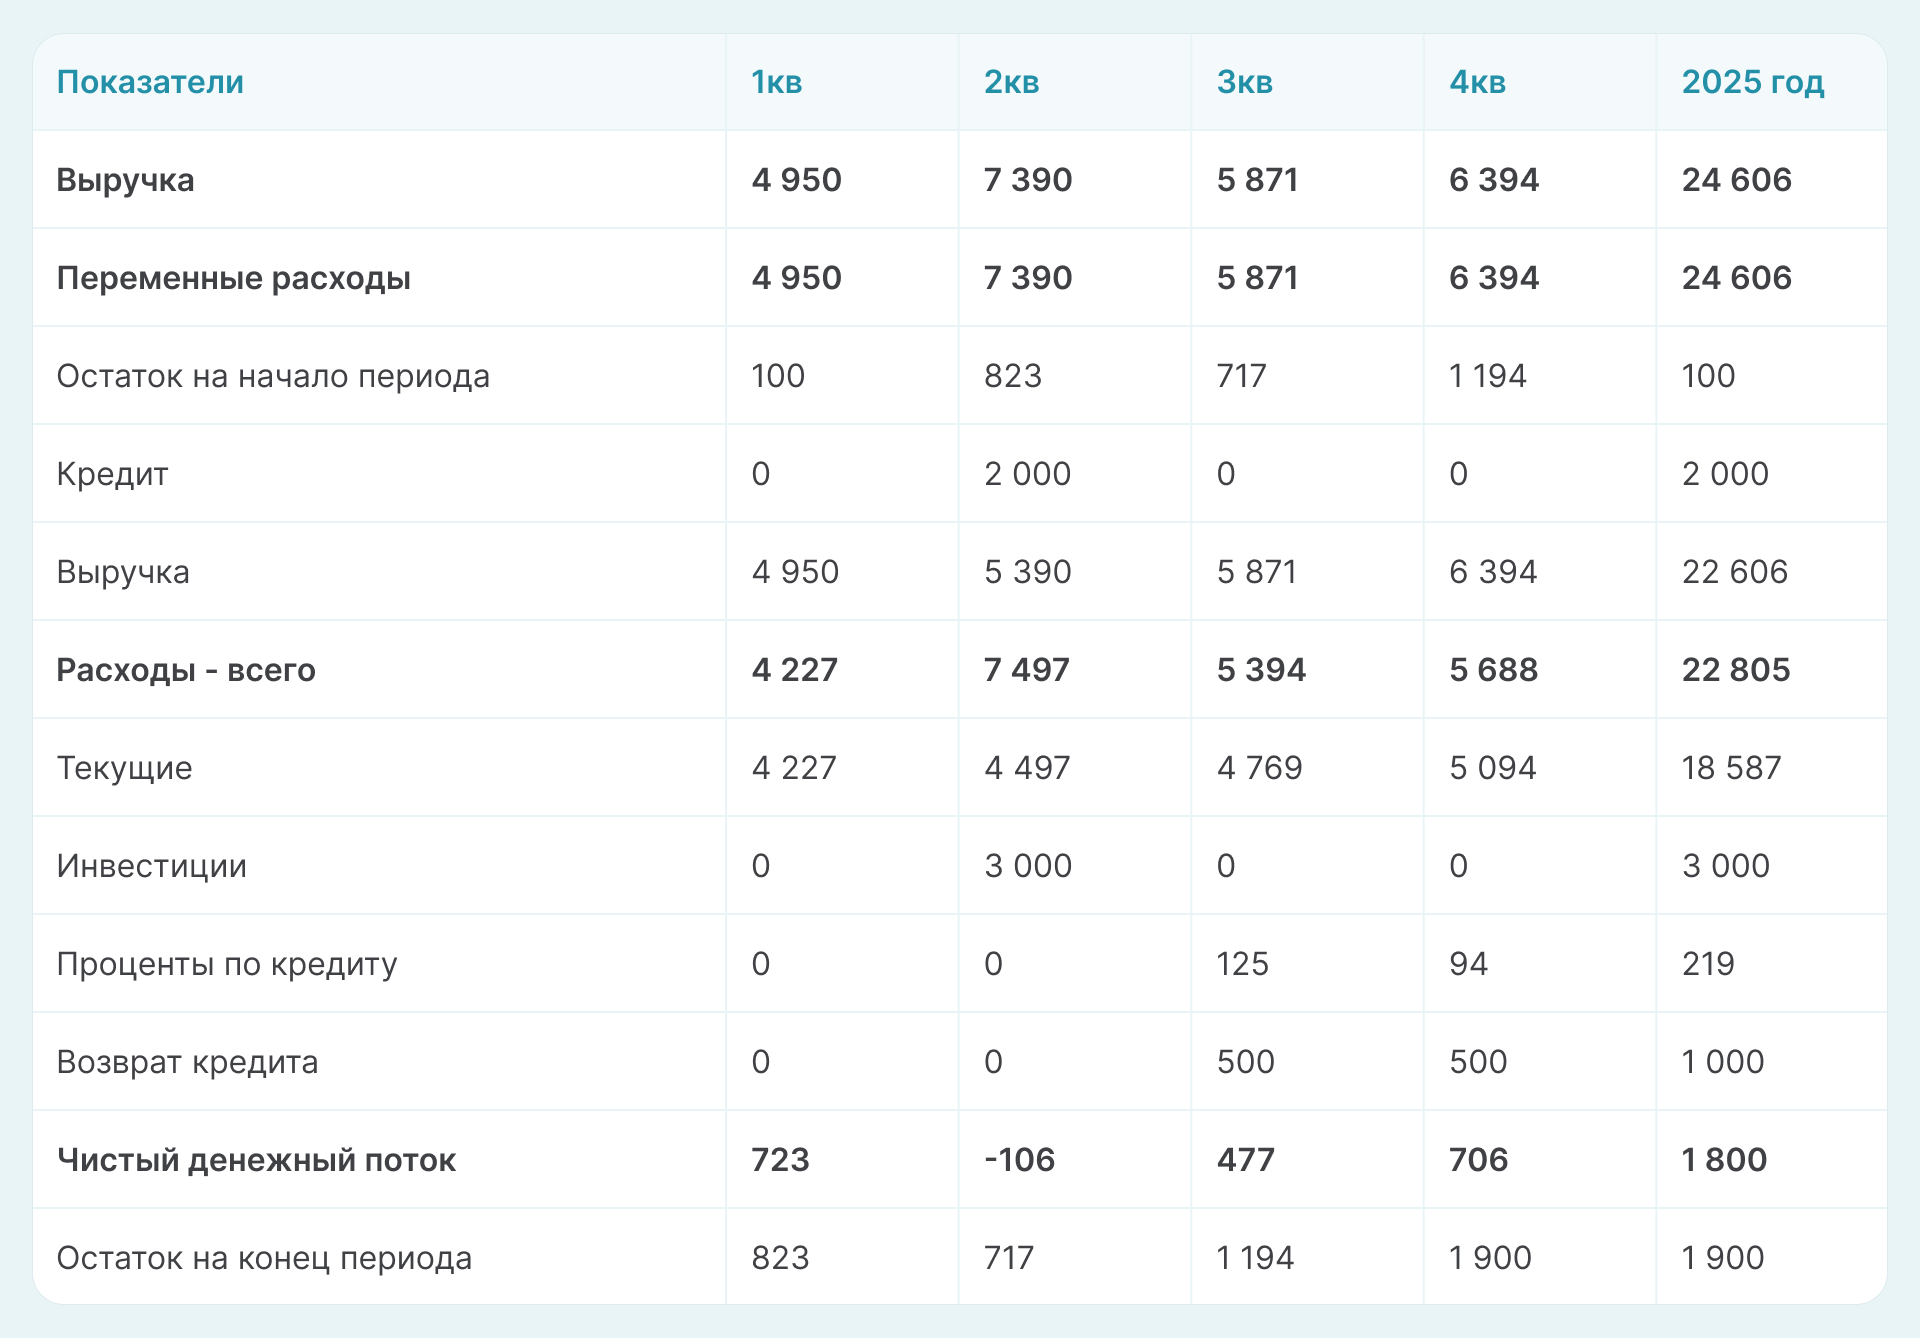The height and width of the screenshot is (1338, 1920).
Task: Select Проценты по кредиту row label
Action: tap(227, 964)
